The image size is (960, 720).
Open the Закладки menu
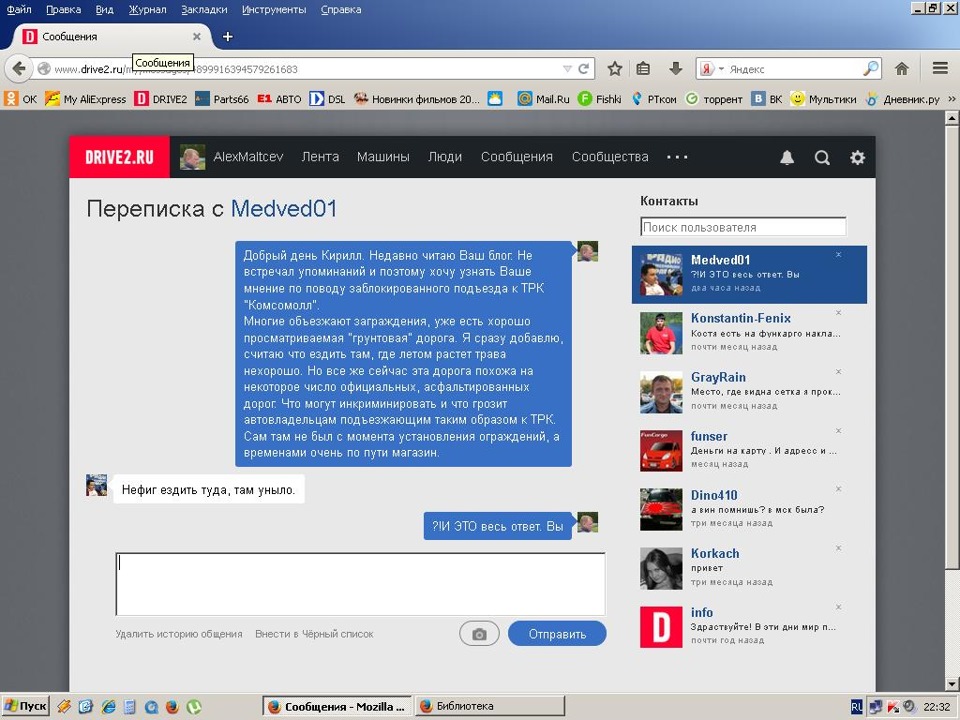204,10
